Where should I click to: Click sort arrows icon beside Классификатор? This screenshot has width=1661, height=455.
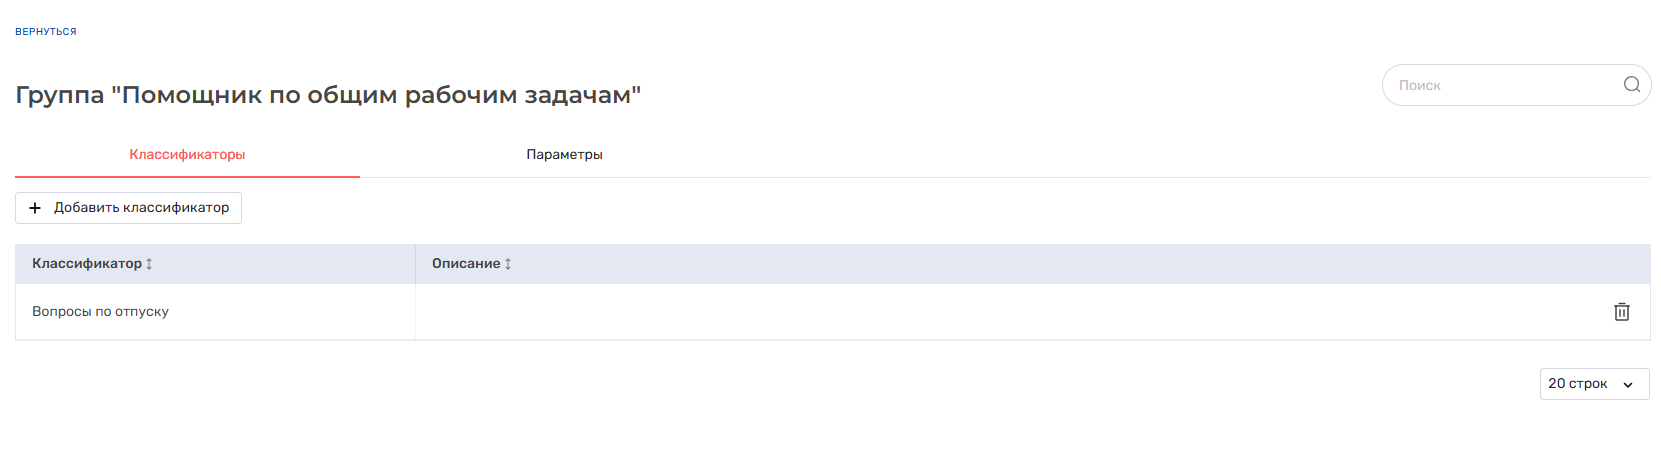pos(149,264)
